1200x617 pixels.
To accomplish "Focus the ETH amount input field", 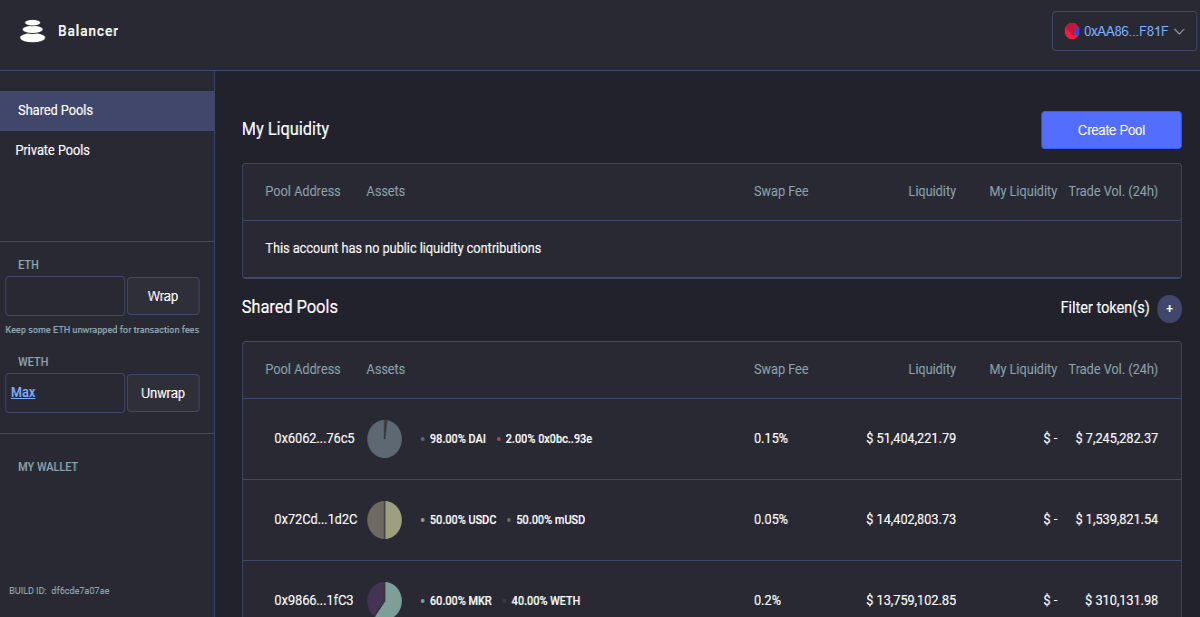I will pos(65,296).
